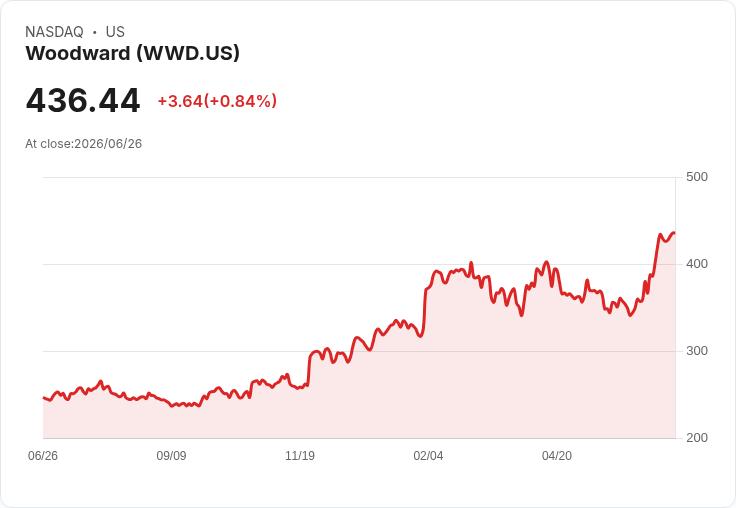The image size is (736, 508).
Task: Click the price jump near 02/04 on chart
Action: coord(425,305)
